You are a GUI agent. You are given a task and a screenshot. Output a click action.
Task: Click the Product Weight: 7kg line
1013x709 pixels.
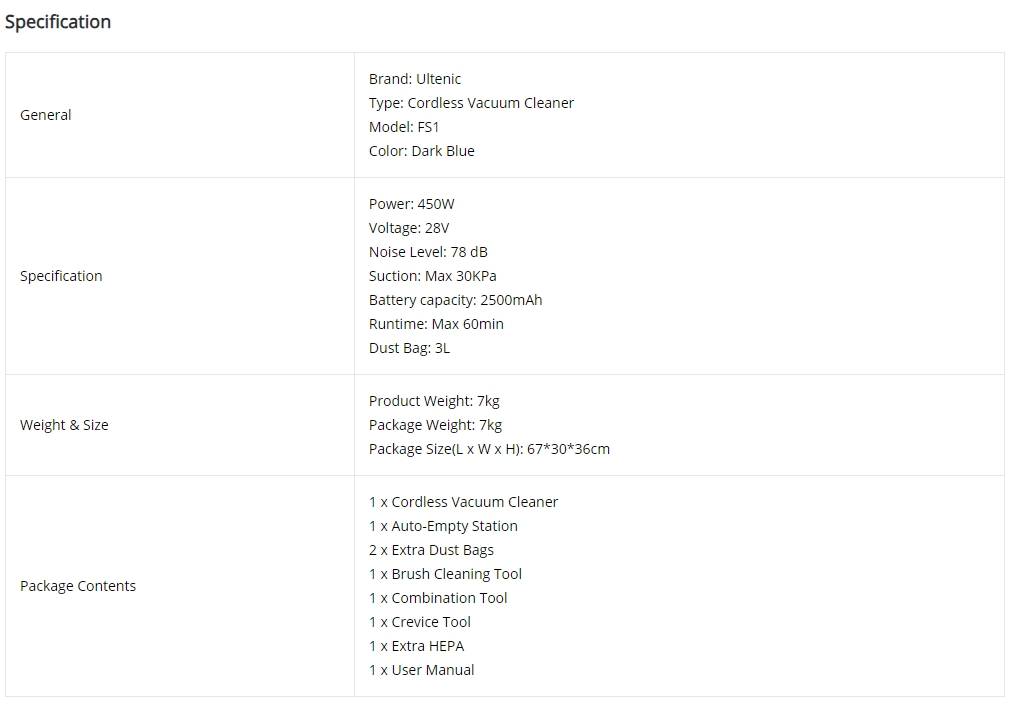click(x=434, y=401)
